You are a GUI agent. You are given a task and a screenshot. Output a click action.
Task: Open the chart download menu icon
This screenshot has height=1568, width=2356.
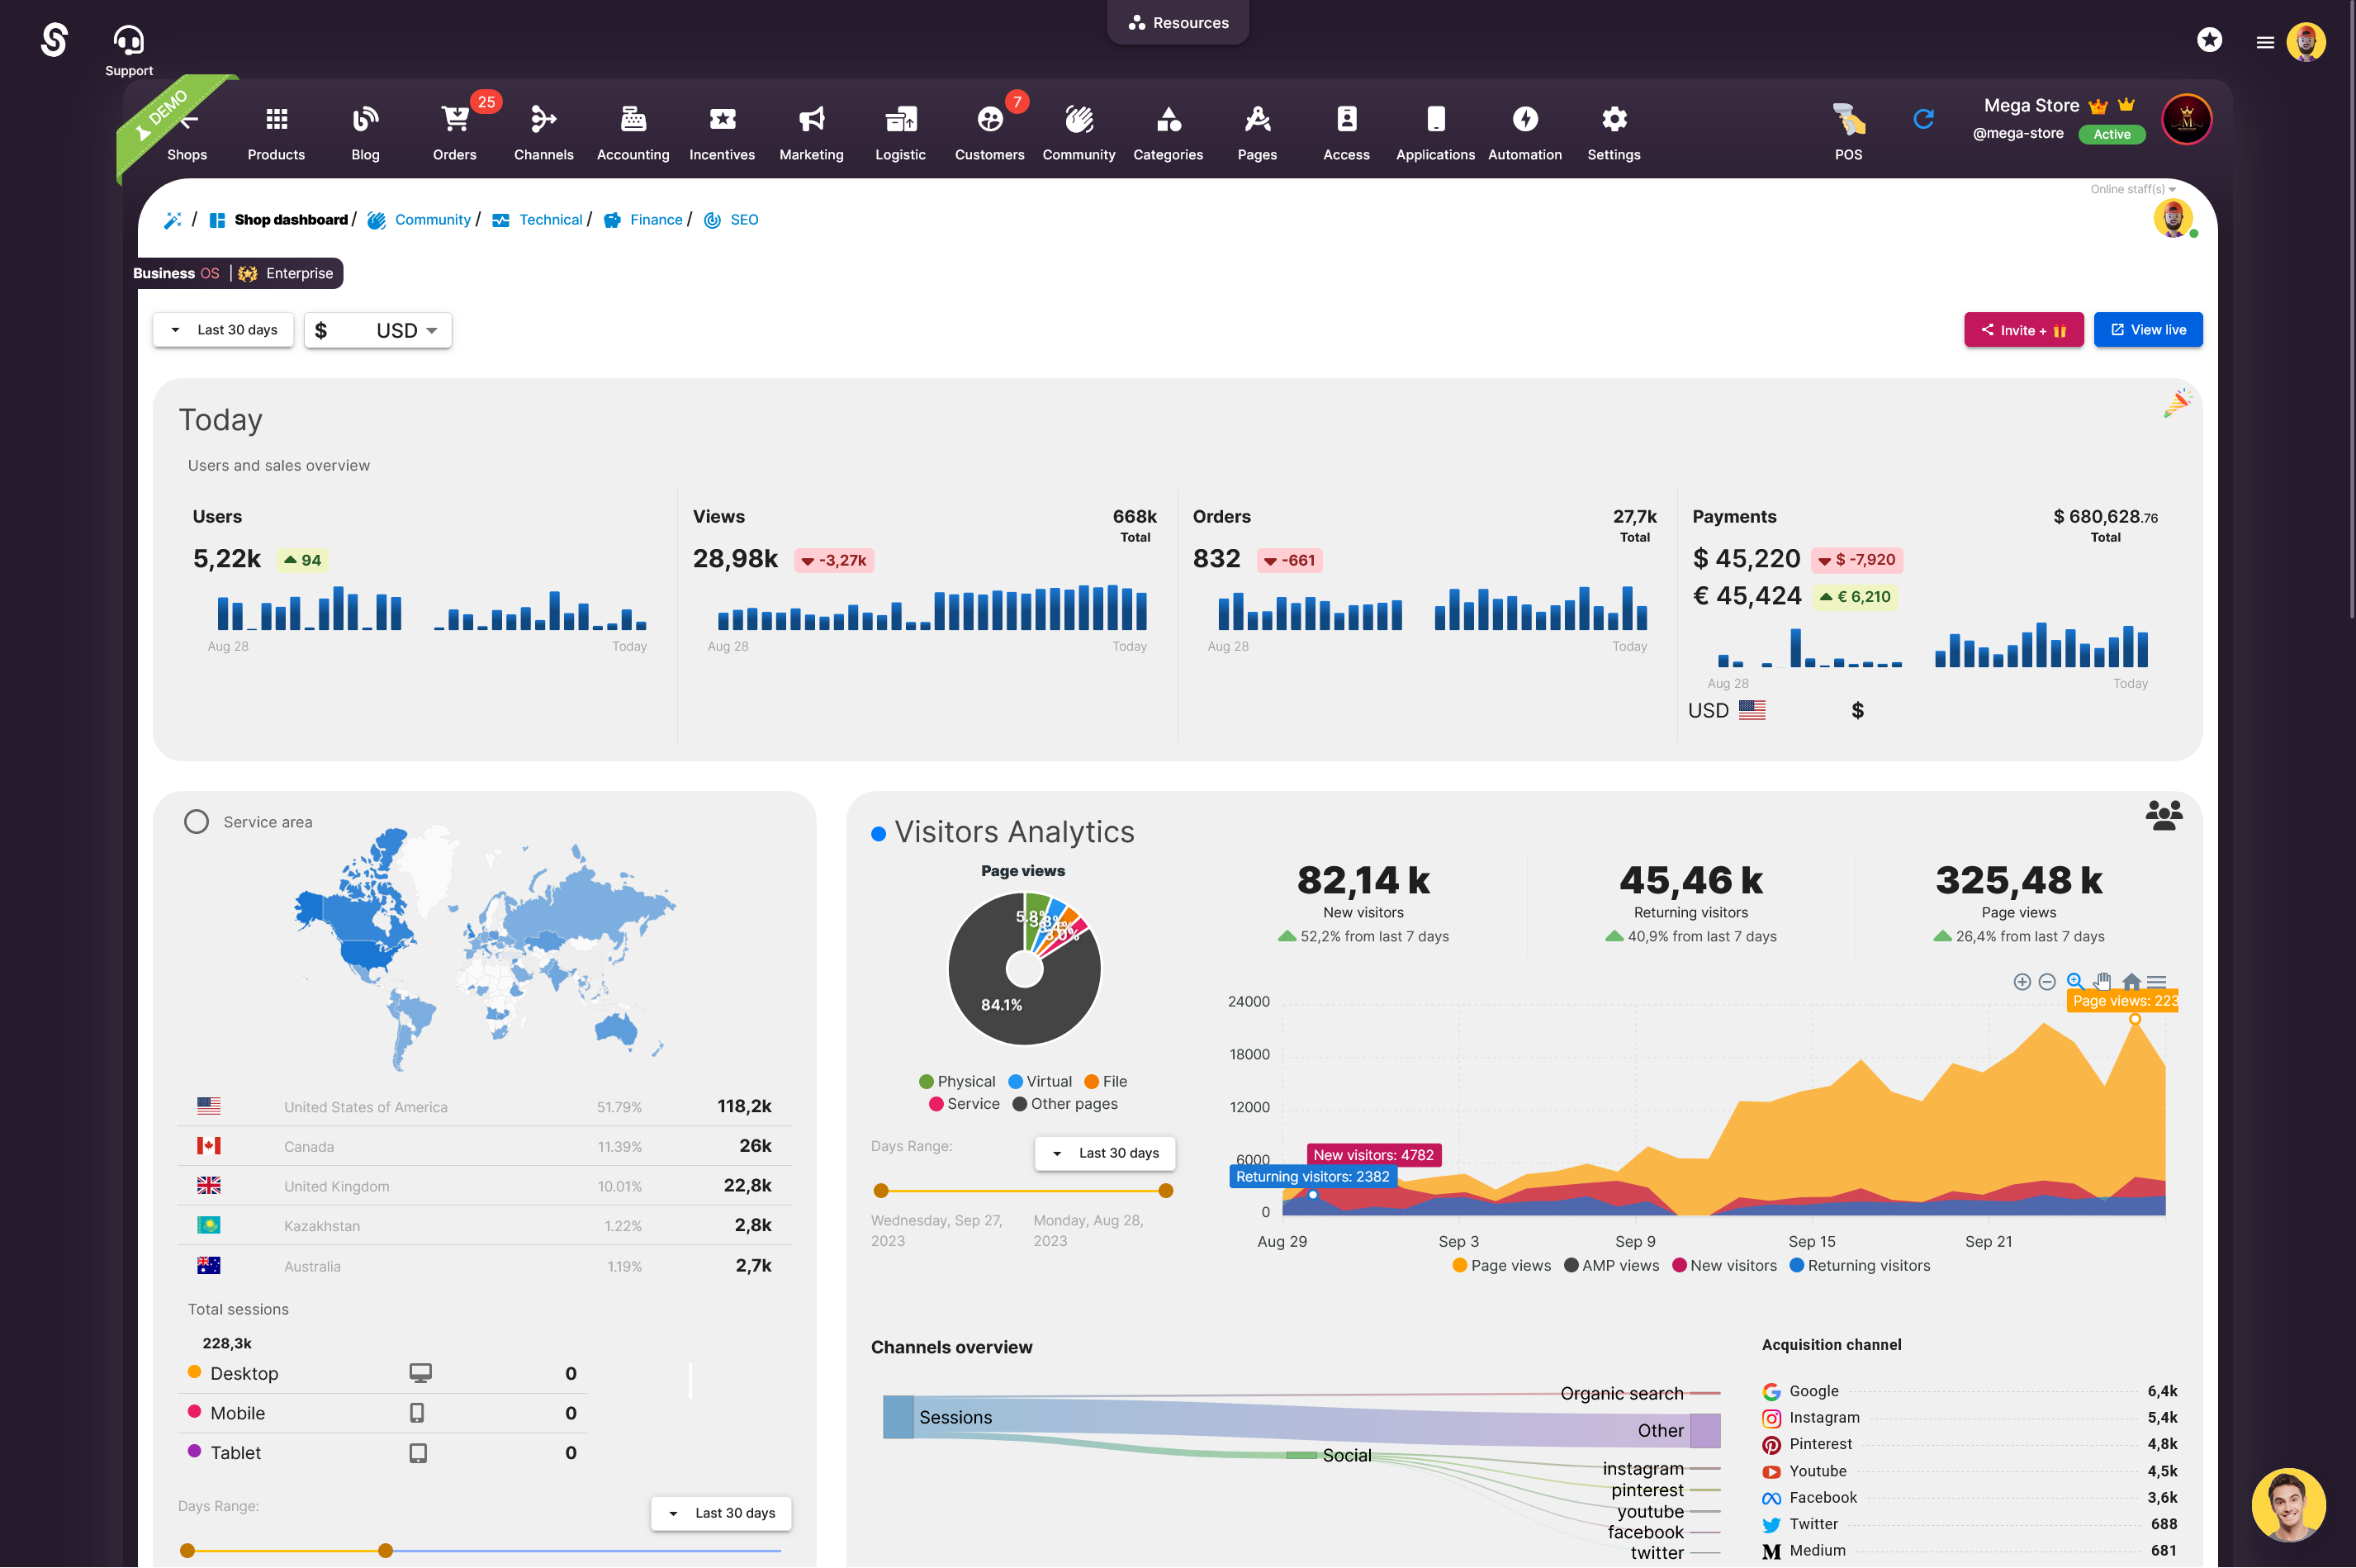(x=2157, y=981)
